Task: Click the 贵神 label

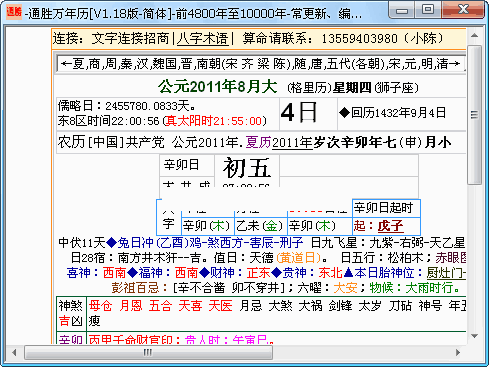Action: click(x=294, y=273)
